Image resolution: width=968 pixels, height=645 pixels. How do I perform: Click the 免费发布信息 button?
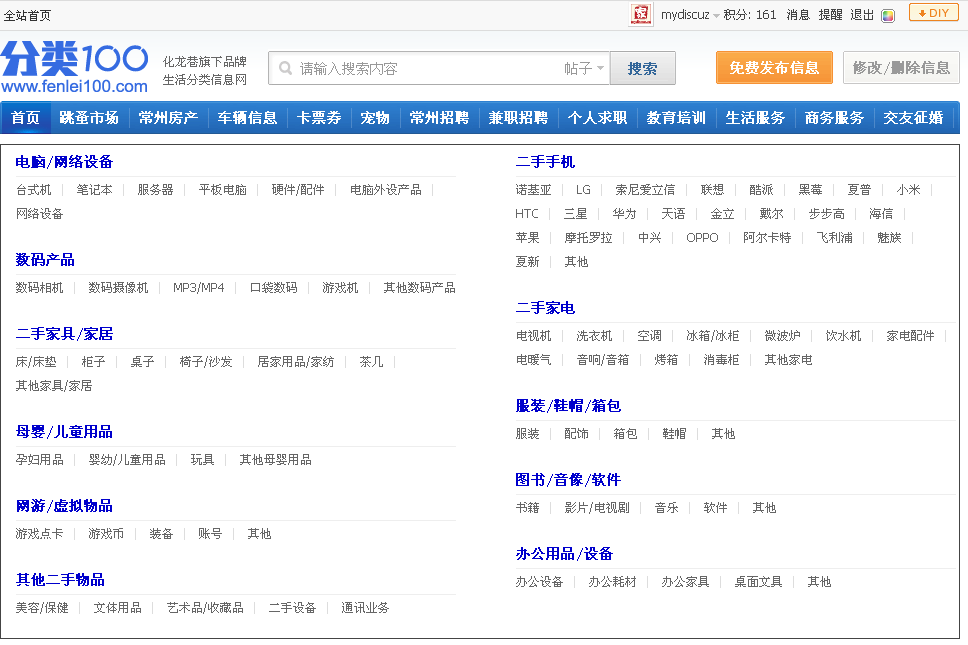[x=774, y=67]
